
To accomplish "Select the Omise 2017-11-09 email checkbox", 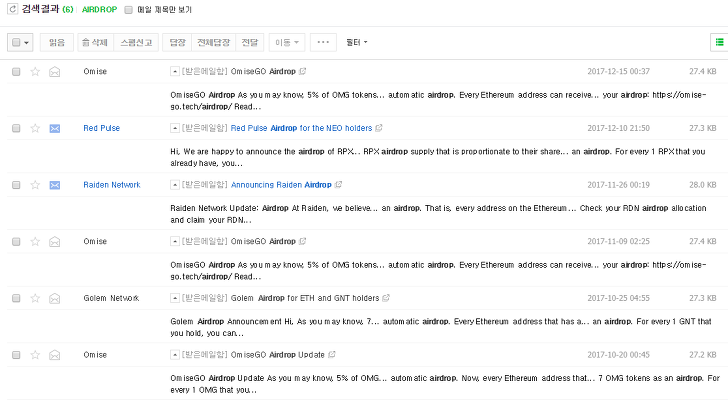I will (16, 241).
